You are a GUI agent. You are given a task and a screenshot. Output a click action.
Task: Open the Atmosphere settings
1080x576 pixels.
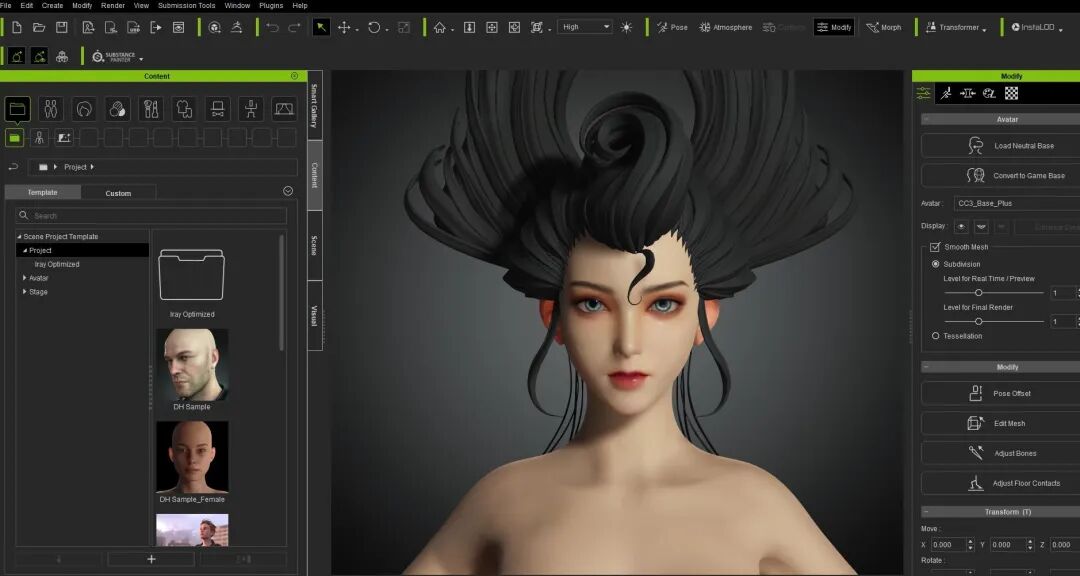point(726,27)
